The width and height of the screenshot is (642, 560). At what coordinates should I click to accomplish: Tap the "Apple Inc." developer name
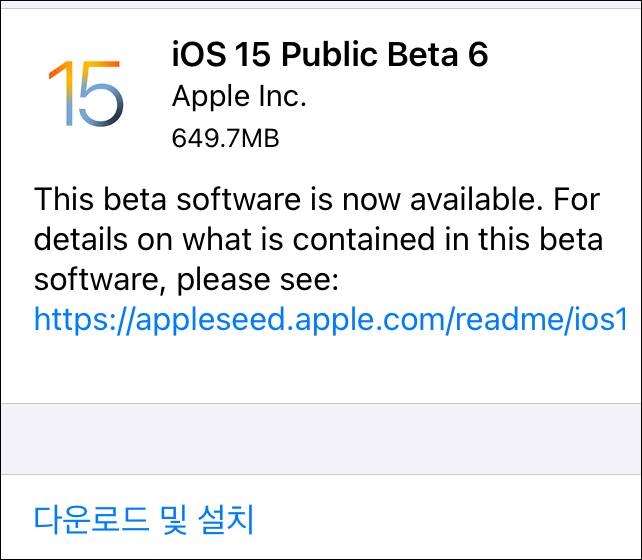click(x=239, y=96)
